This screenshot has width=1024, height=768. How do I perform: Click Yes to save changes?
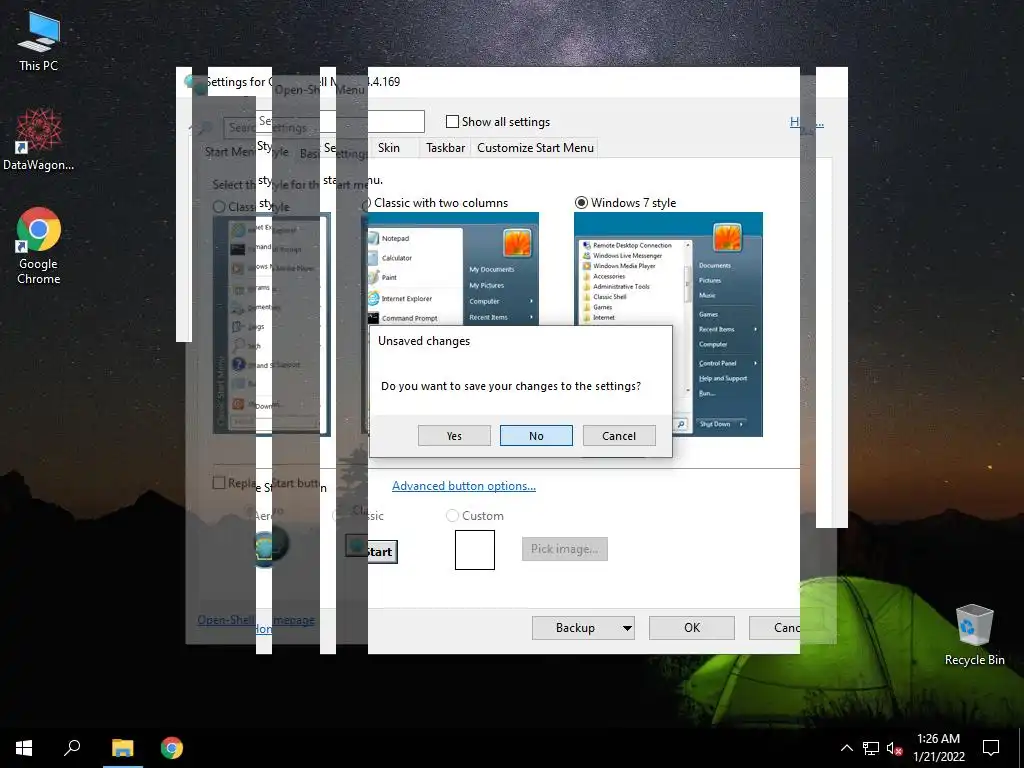[454, 436]
